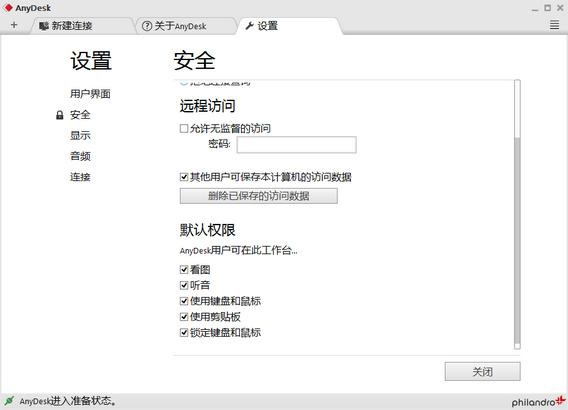Uncheck 使用剪贴板 permission
Image resolution: width=568 pixels, height=410 pixels.
point(184,317)
